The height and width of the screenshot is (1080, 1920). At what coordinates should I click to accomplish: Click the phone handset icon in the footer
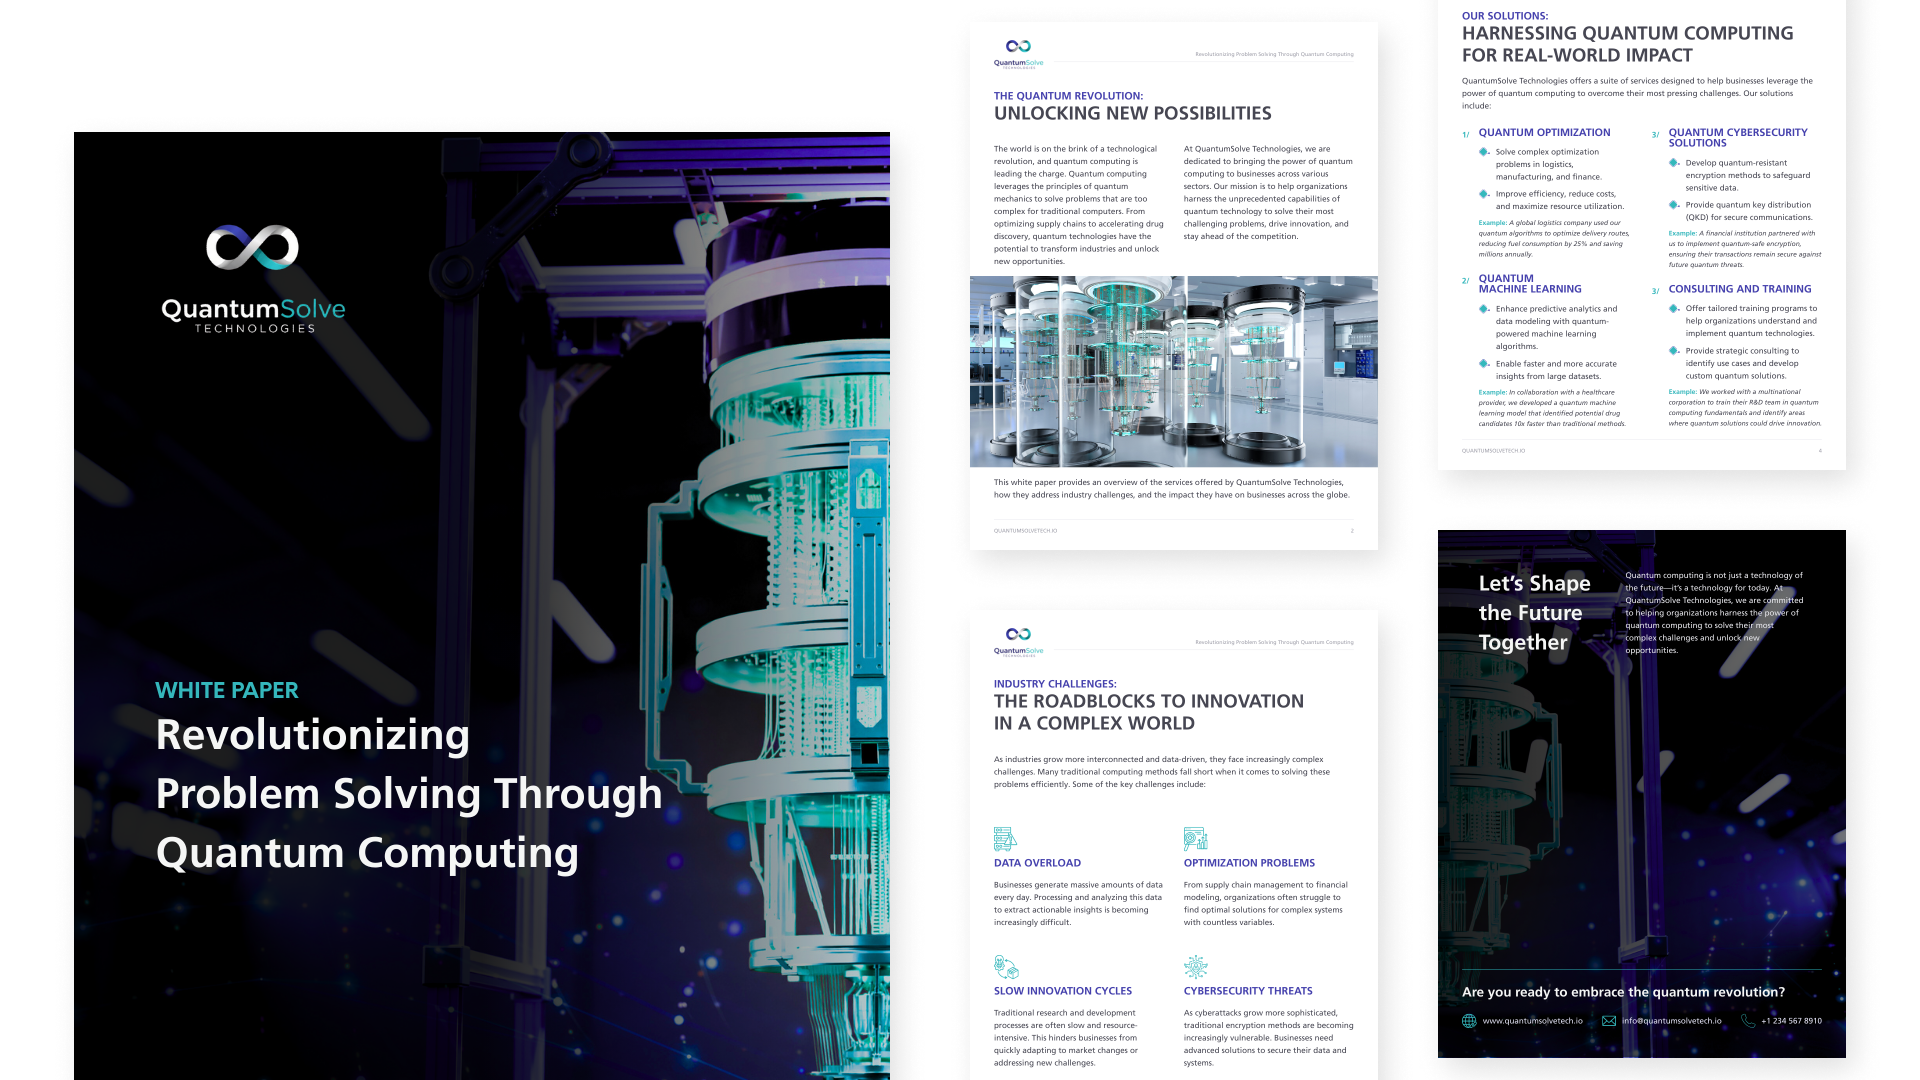1748,1021
